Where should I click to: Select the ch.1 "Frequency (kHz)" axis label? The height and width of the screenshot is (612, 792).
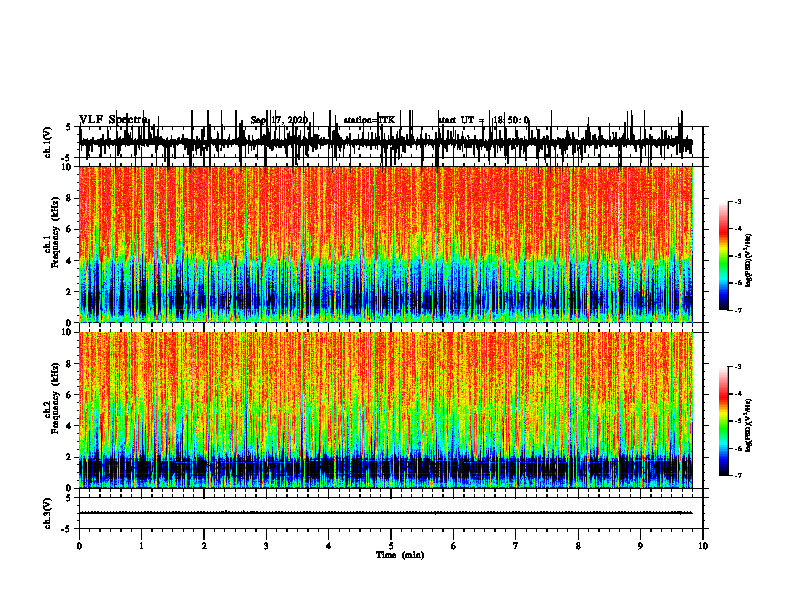(x=55, y=232)
